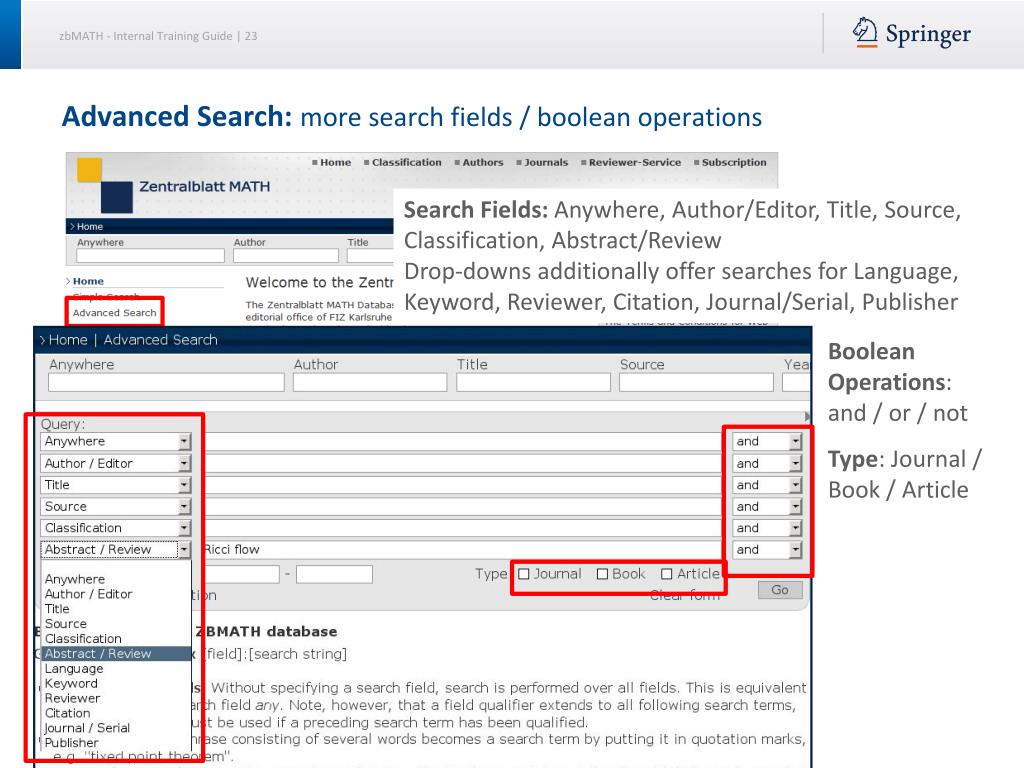The image size is (1024, 768).
Task: Check the Article type checkbox
Action: (666, 574)
